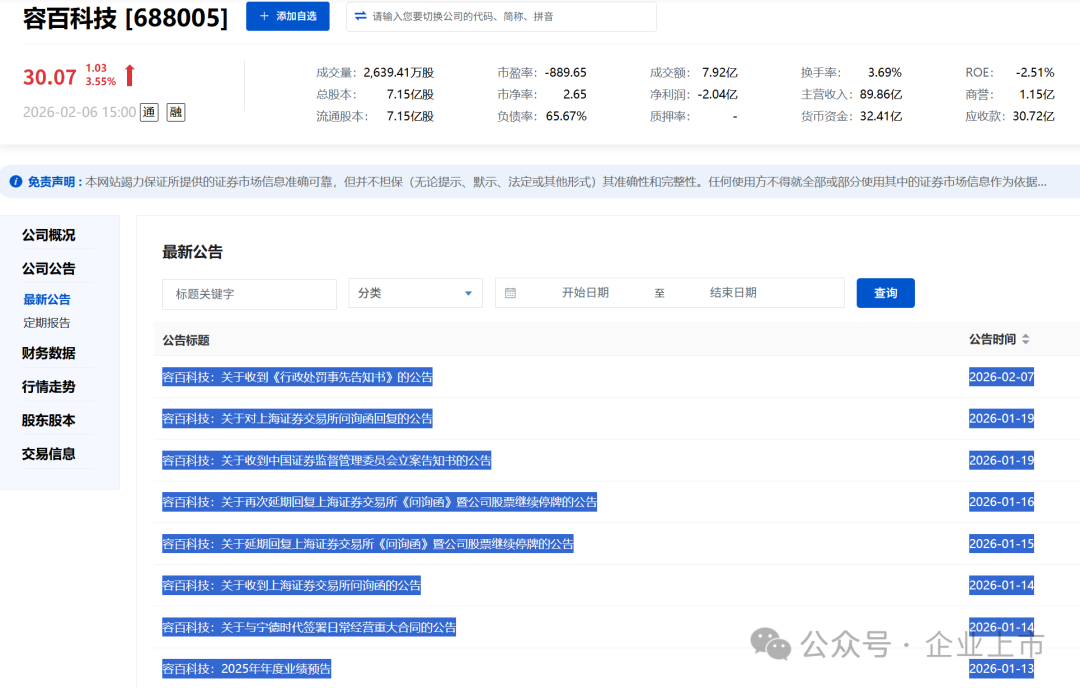This screenshot has width=1080, height=688.
Task: Open the 股东股本 sidebar section
Action: (48, 420)
